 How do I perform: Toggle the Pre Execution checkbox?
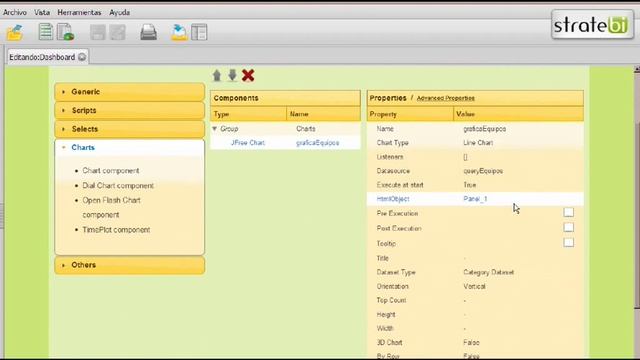[x=568, y=212]
